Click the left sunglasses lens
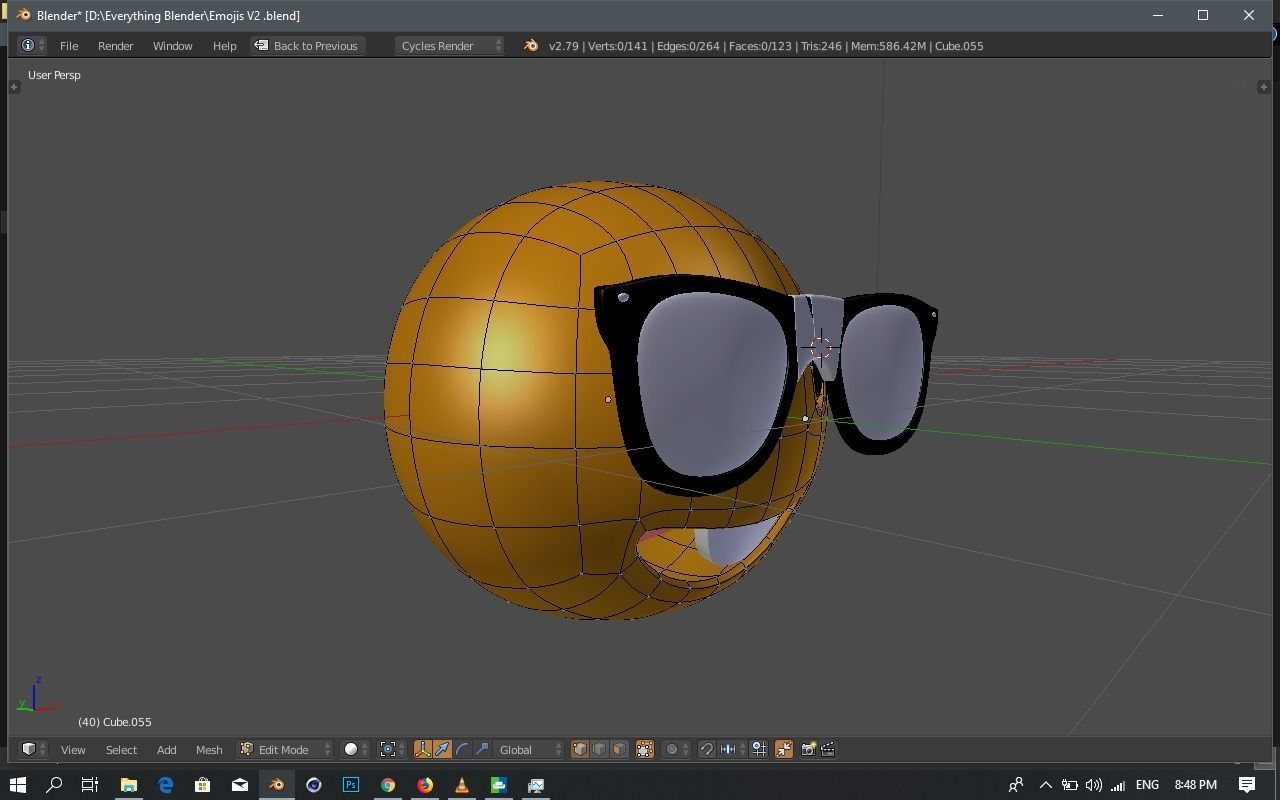 (711, 385)
